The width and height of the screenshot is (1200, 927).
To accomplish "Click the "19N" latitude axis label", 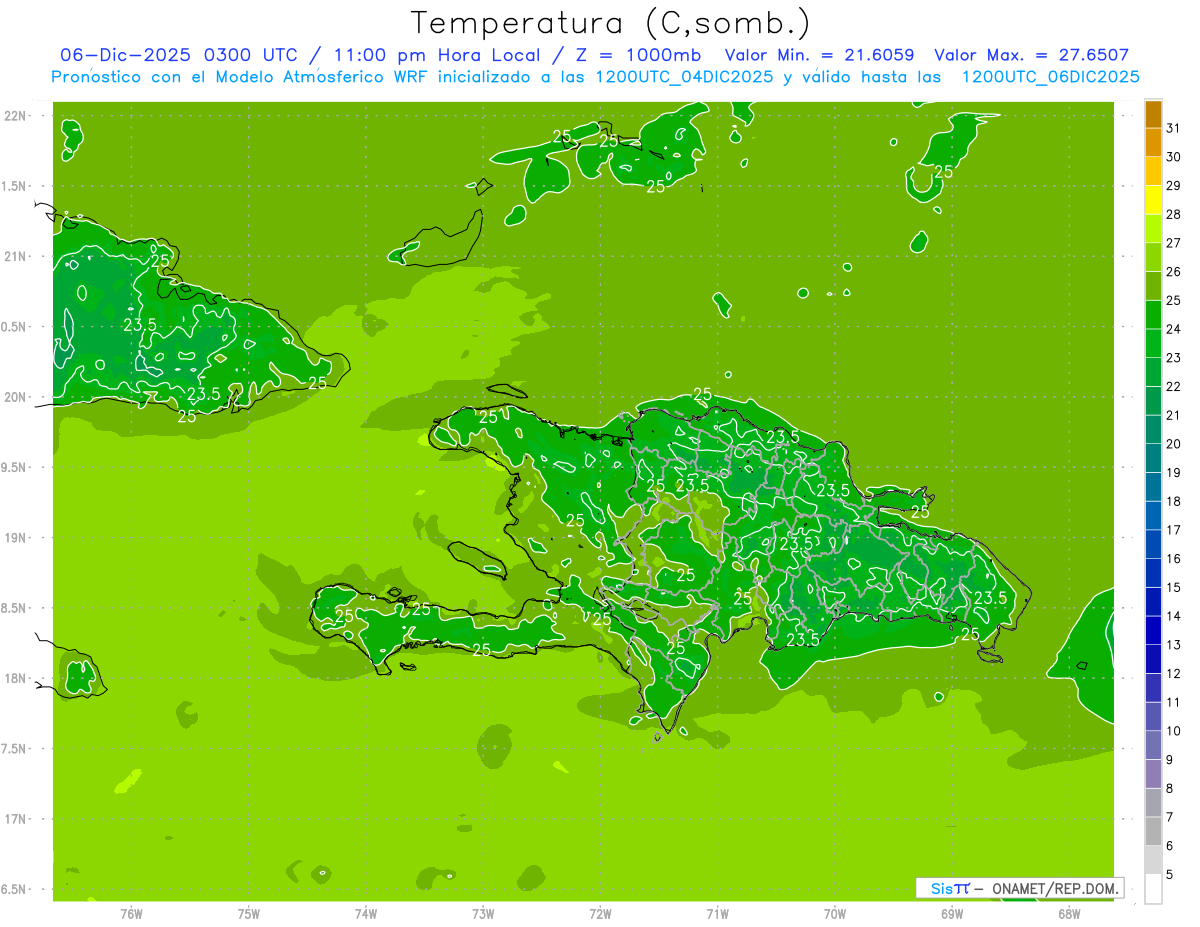I will pos(15,538).
